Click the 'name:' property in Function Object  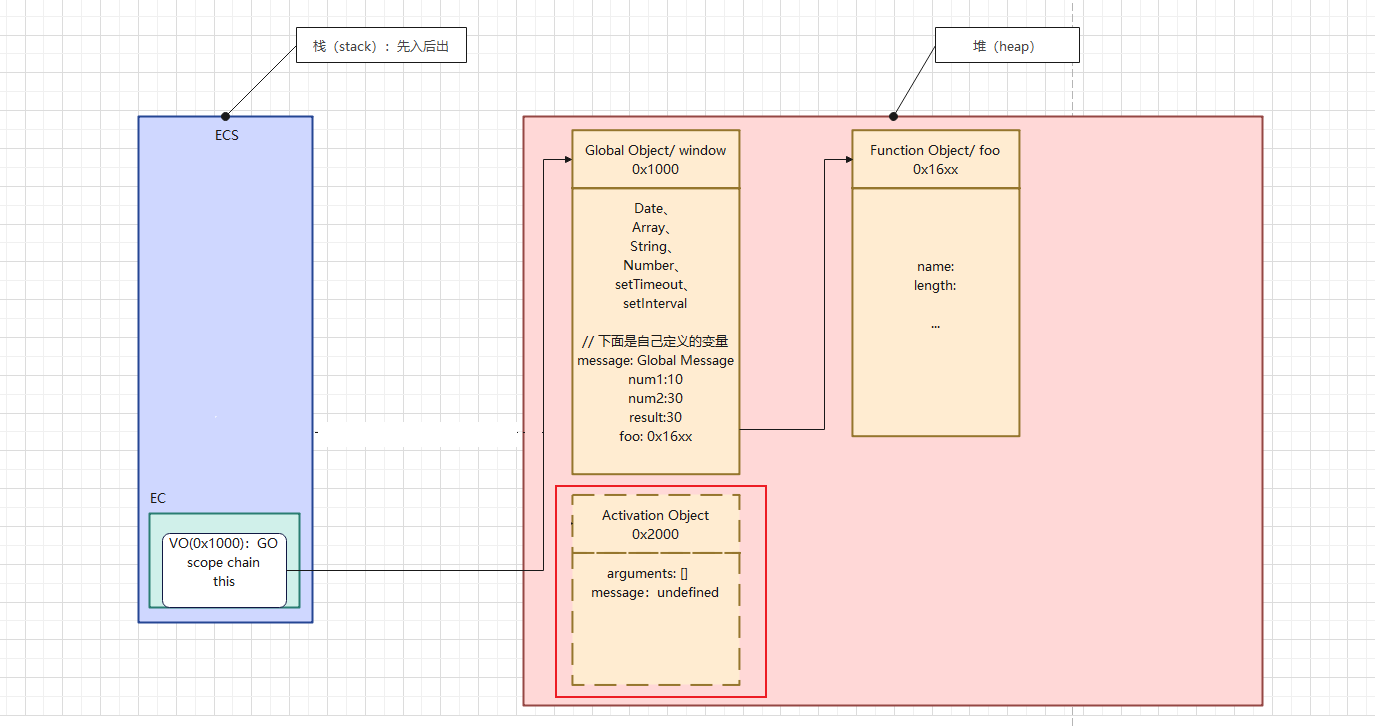click(x=935, y=266)
